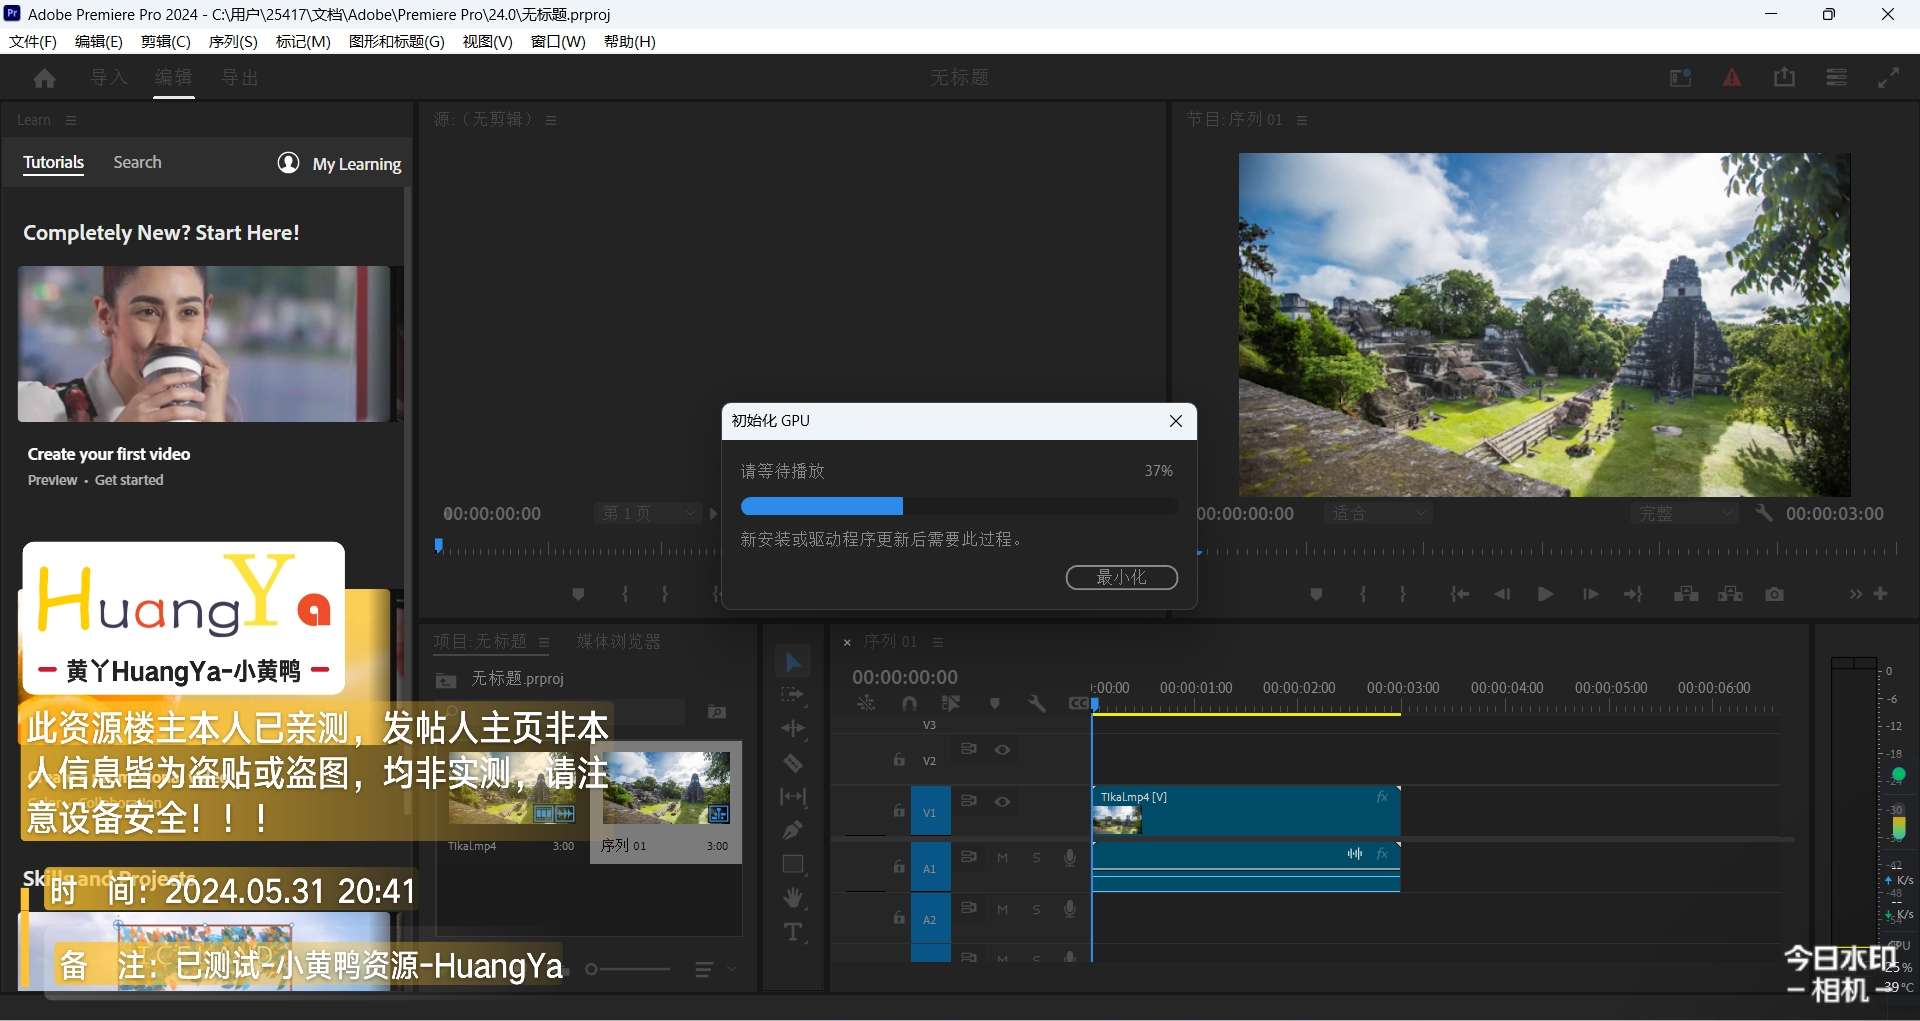The height and width of the screenshot is (1021, 1920).
Task: Select the Type tool
Action: (793, 933)
